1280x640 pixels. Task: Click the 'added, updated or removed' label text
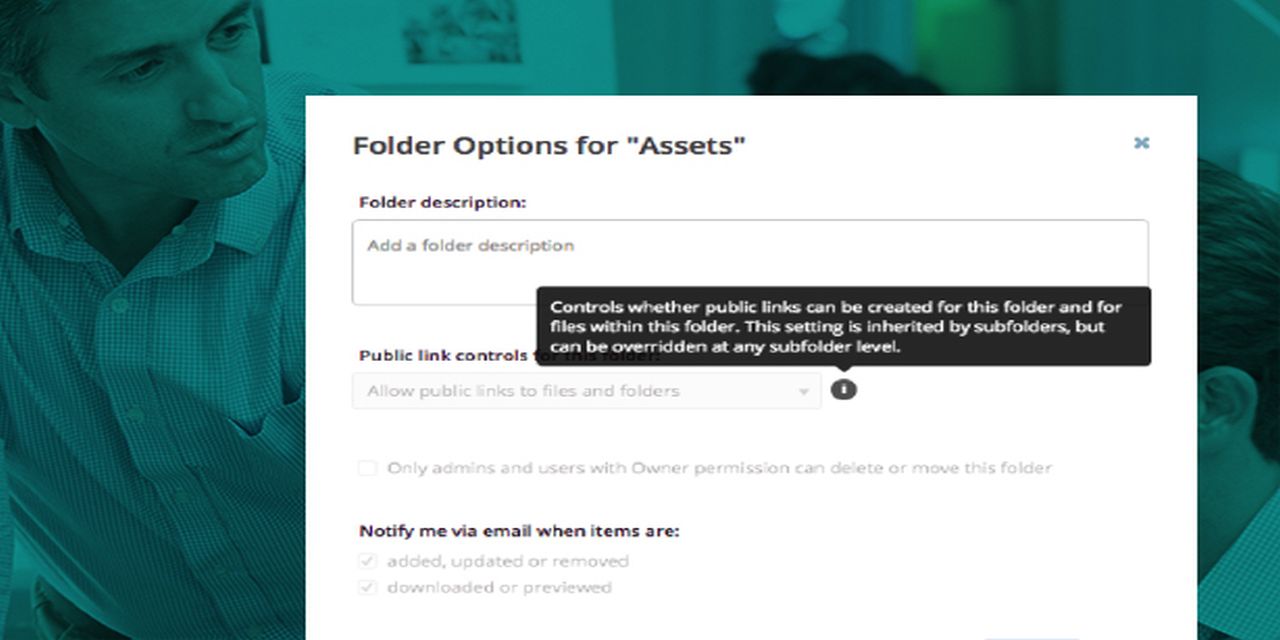pyautogui.click(x=508, y=561)
